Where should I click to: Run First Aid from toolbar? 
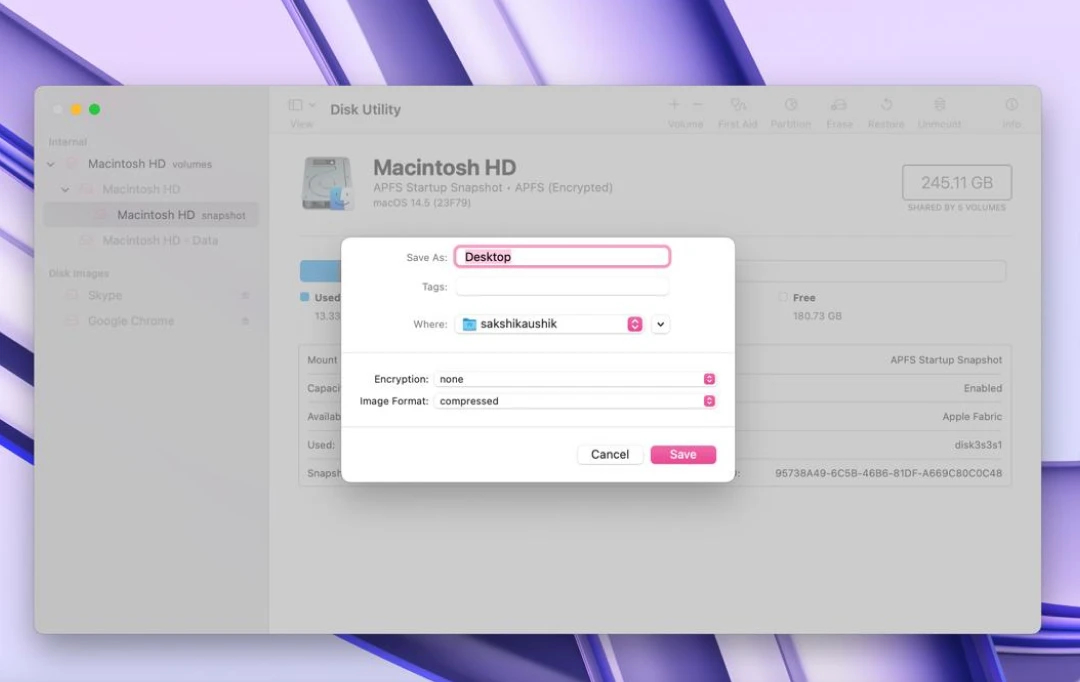tap(738, 105)
